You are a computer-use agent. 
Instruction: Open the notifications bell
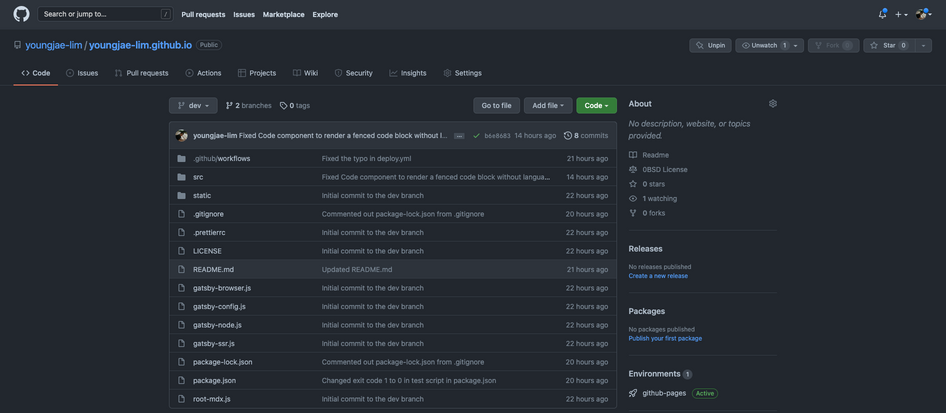pyautogui.click(x=882, y=14)
